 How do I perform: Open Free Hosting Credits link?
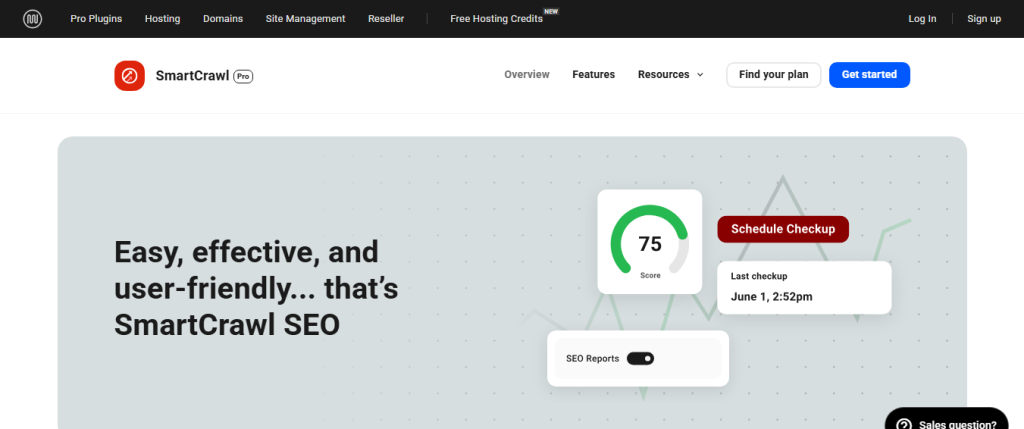(496, 19)
